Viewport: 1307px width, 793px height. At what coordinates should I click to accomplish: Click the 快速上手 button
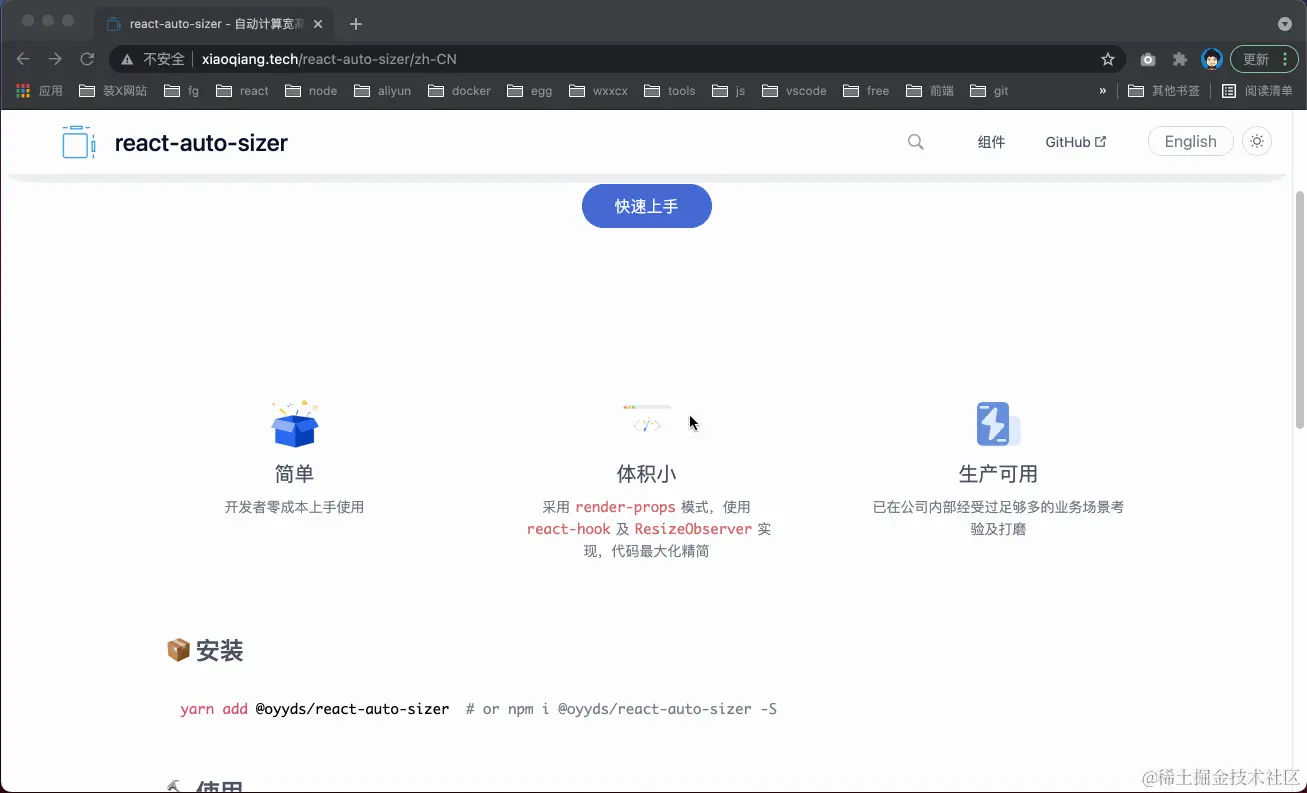point(647,206)
